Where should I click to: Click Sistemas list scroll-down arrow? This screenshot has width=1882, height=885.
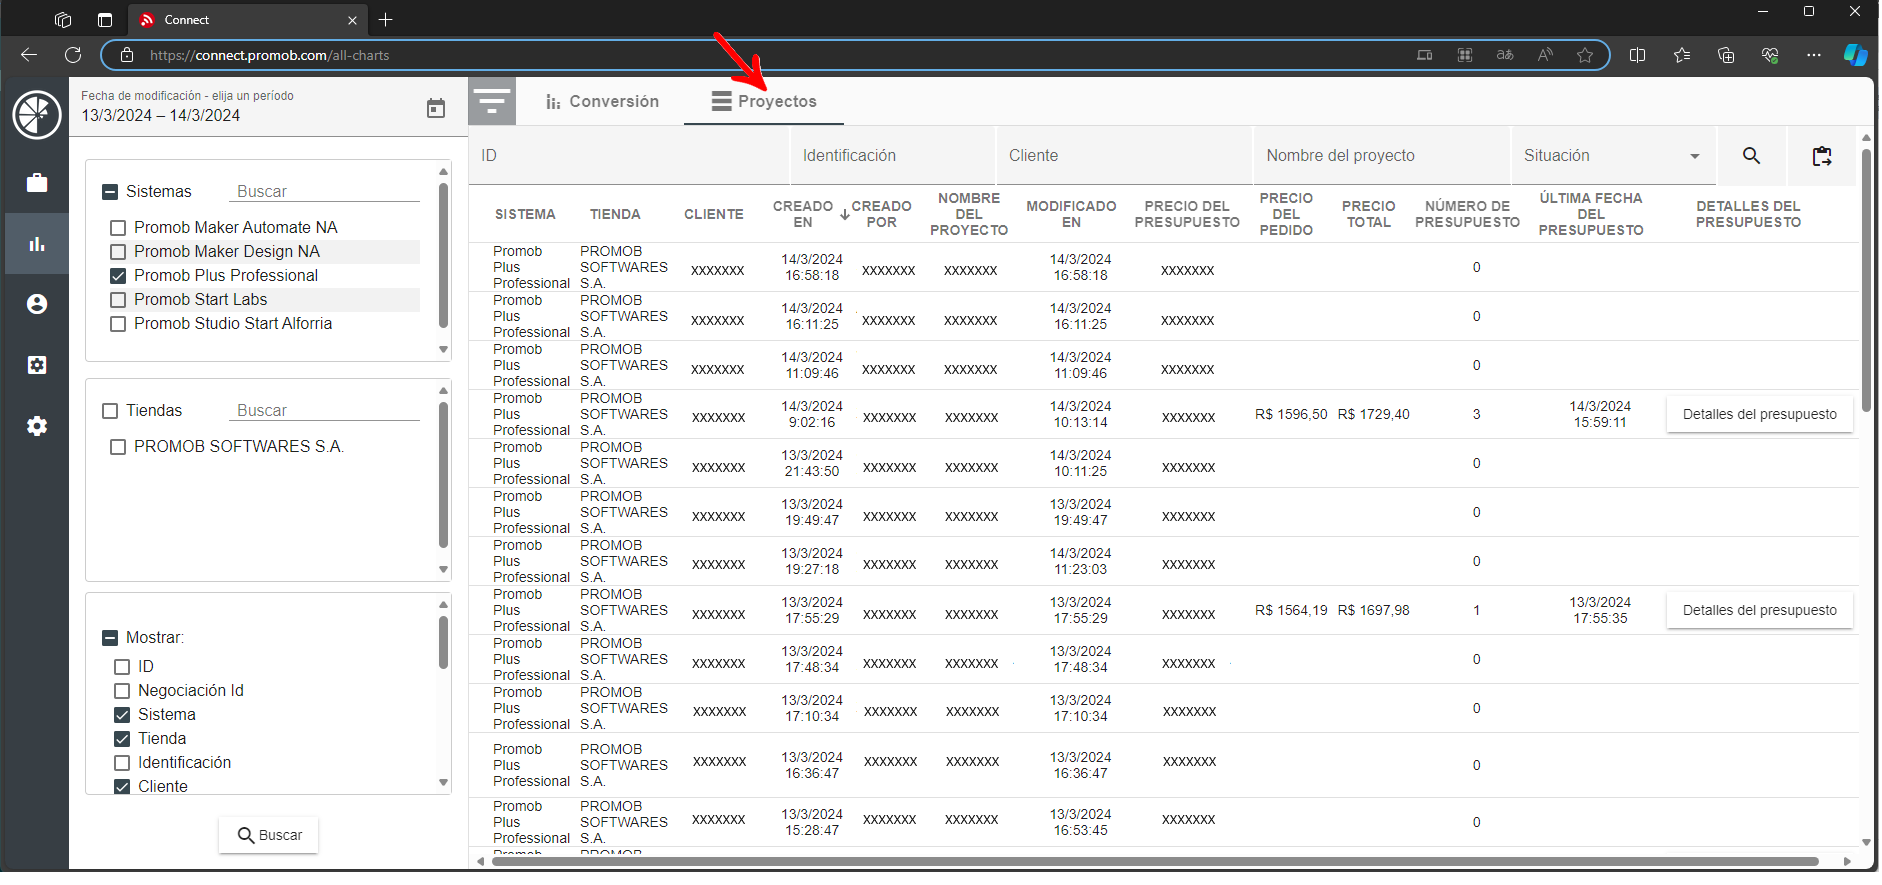coord(444,349)
